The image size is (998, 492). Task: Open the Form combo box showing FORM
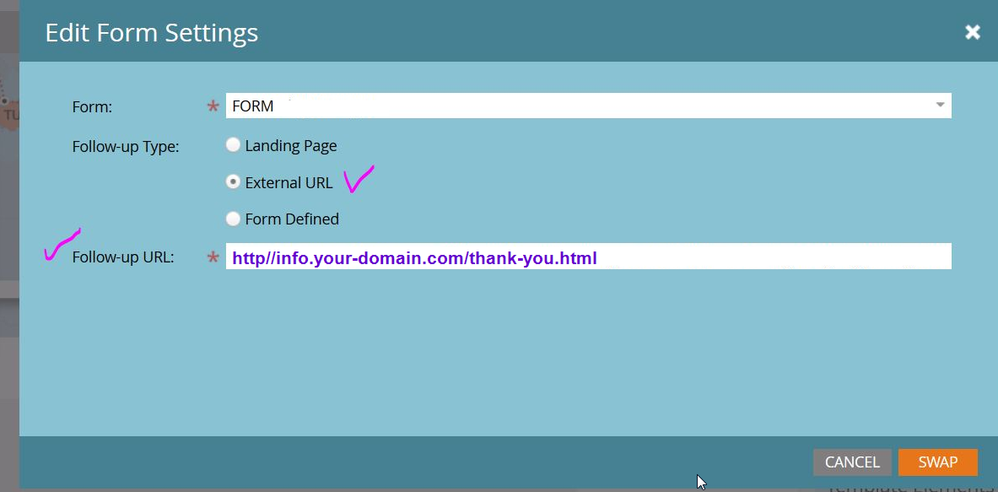point(588,106)
